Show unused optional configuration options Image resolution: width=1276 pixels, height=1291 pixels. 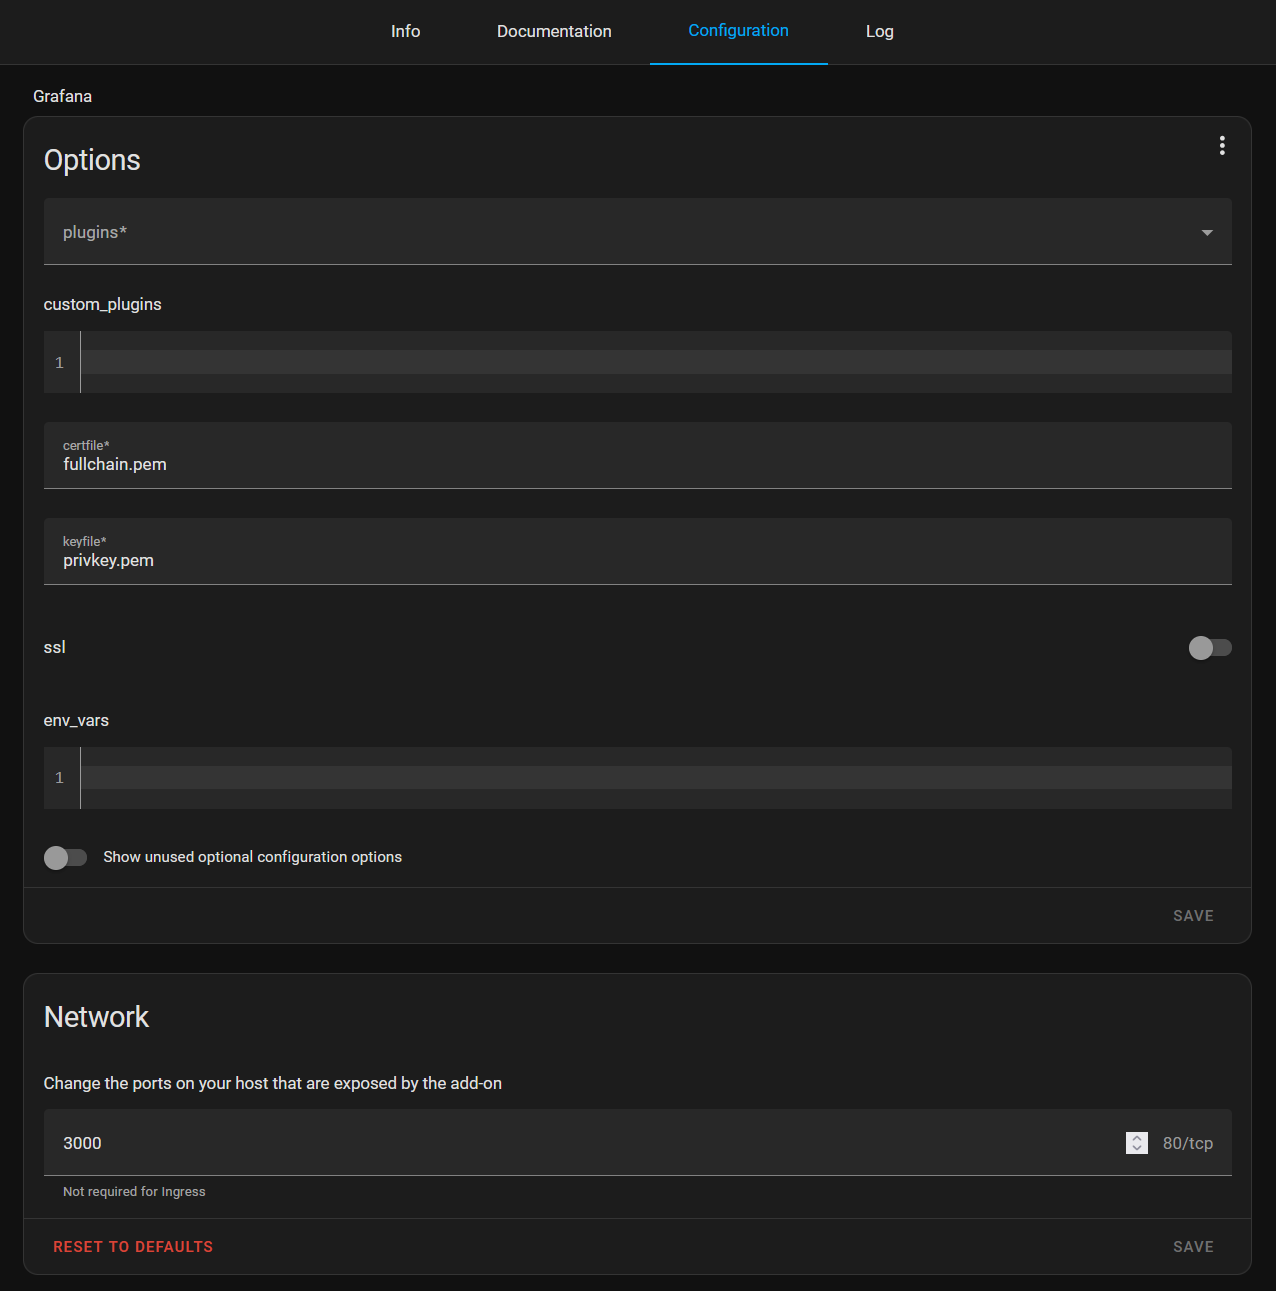coord(65,857)
